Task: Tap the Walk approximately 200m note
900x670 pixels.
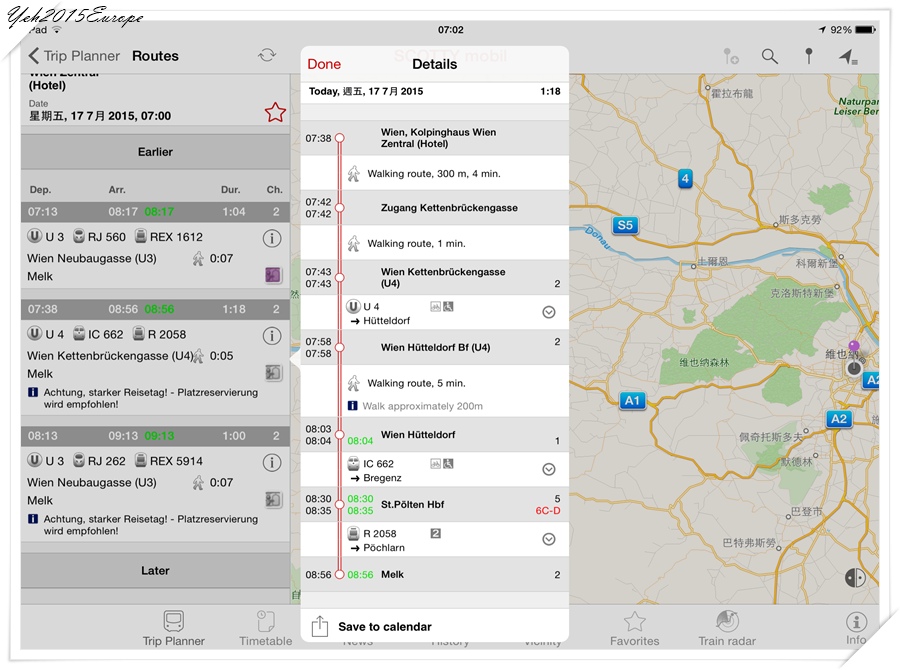Action: pyautogui.click(x=422, y=406)
